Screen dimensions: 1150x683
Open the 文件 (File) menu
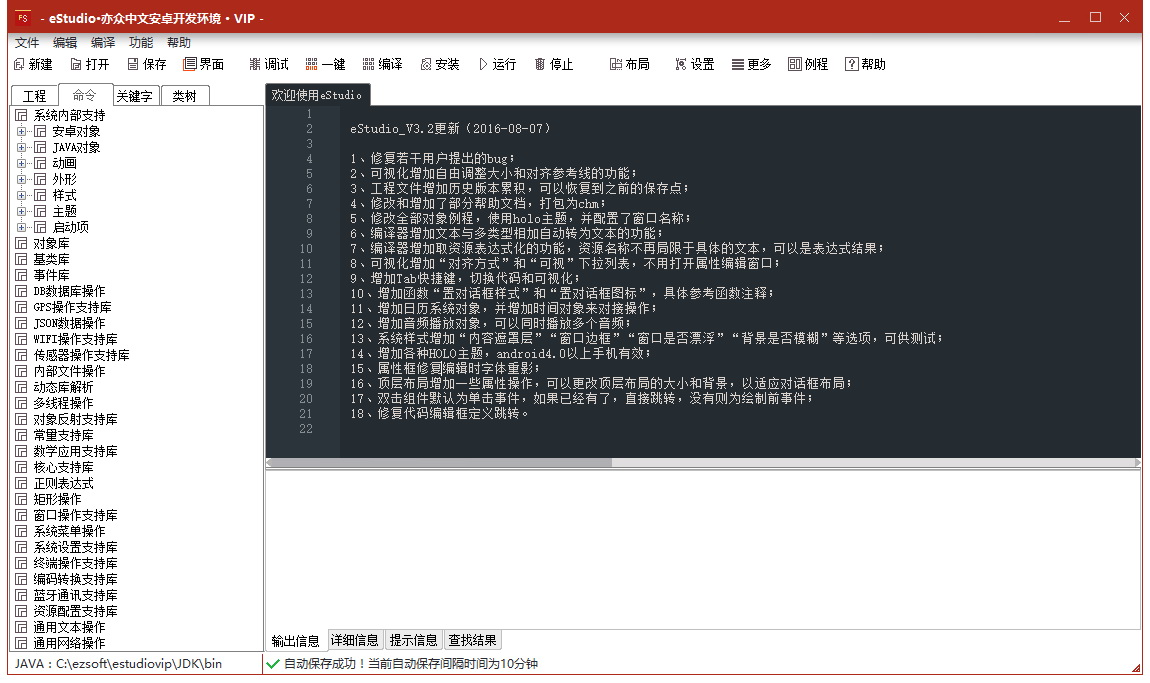coord(27,43)
